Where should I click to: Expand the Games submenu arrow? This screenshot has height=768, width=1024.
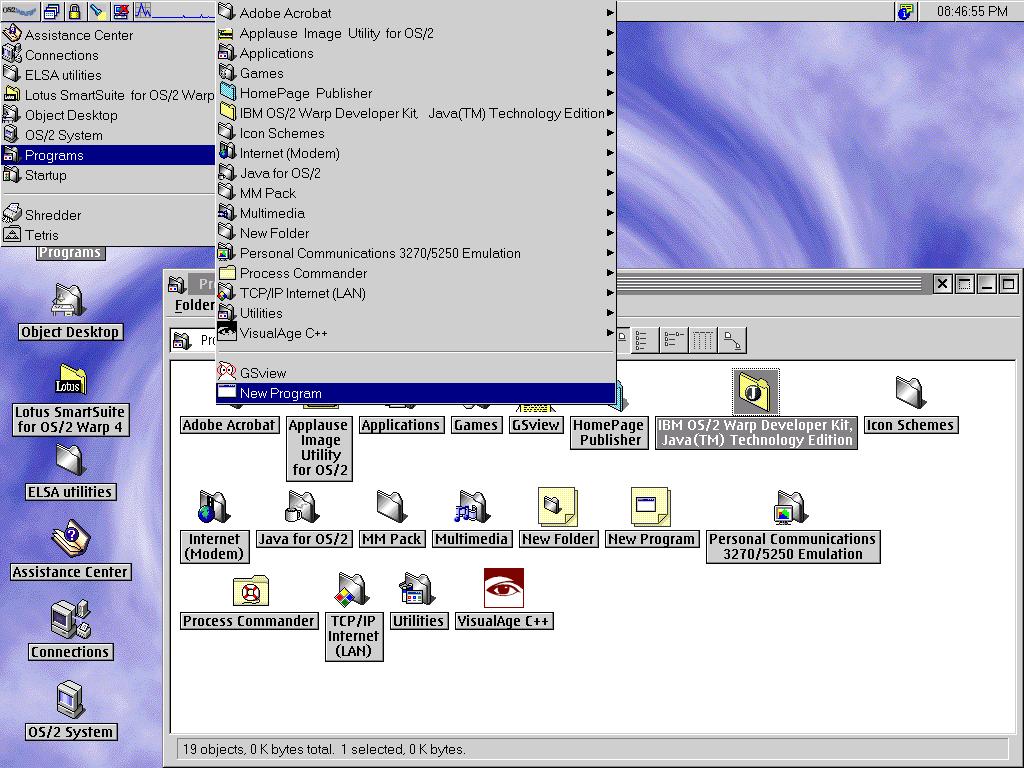point(610,73)
